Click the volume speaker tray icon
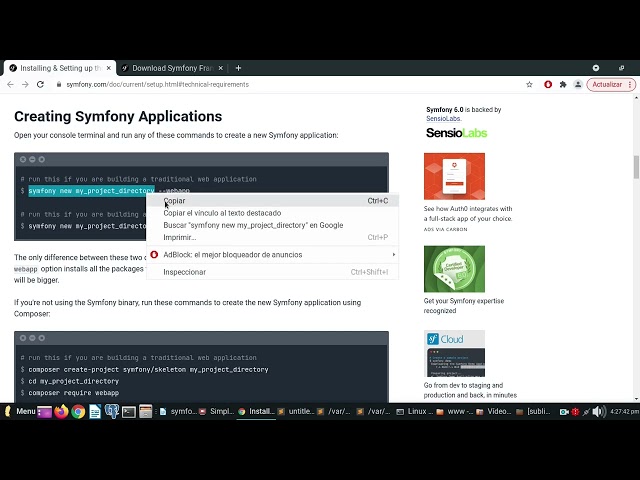 pos(599,412)
